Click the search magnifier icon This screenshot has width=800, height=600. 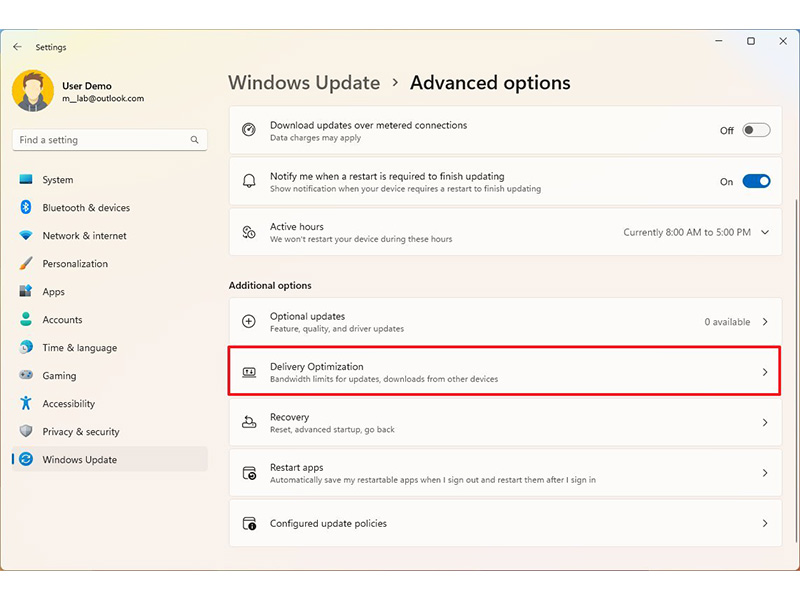coord(194,140)
